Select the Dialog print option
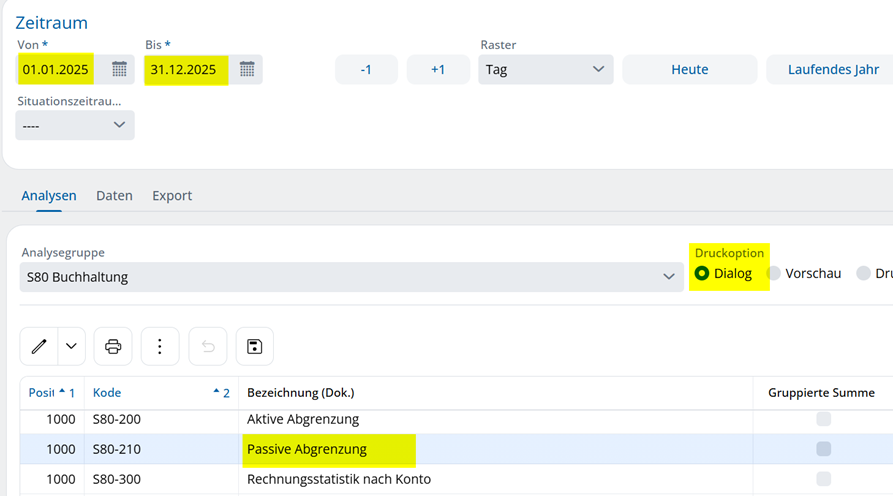The height and width of the screenshot is (496, 893). (x=702, y=273)
